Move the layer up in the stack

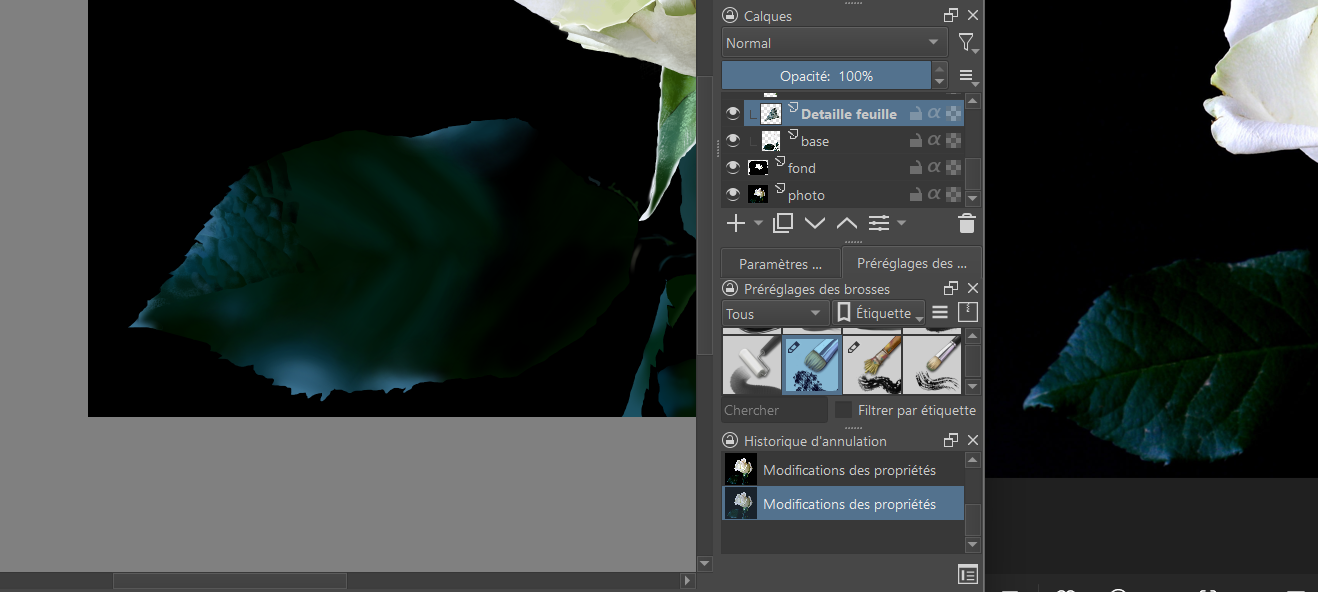point(847,223)
